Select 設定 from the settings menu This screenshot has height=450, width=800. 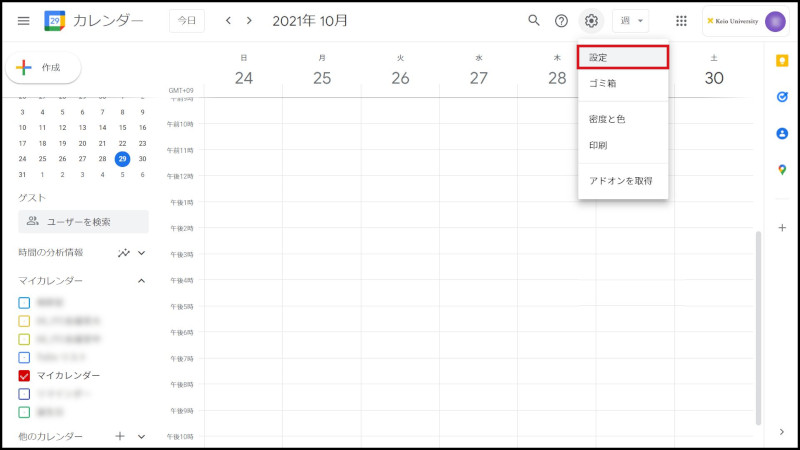622,57
